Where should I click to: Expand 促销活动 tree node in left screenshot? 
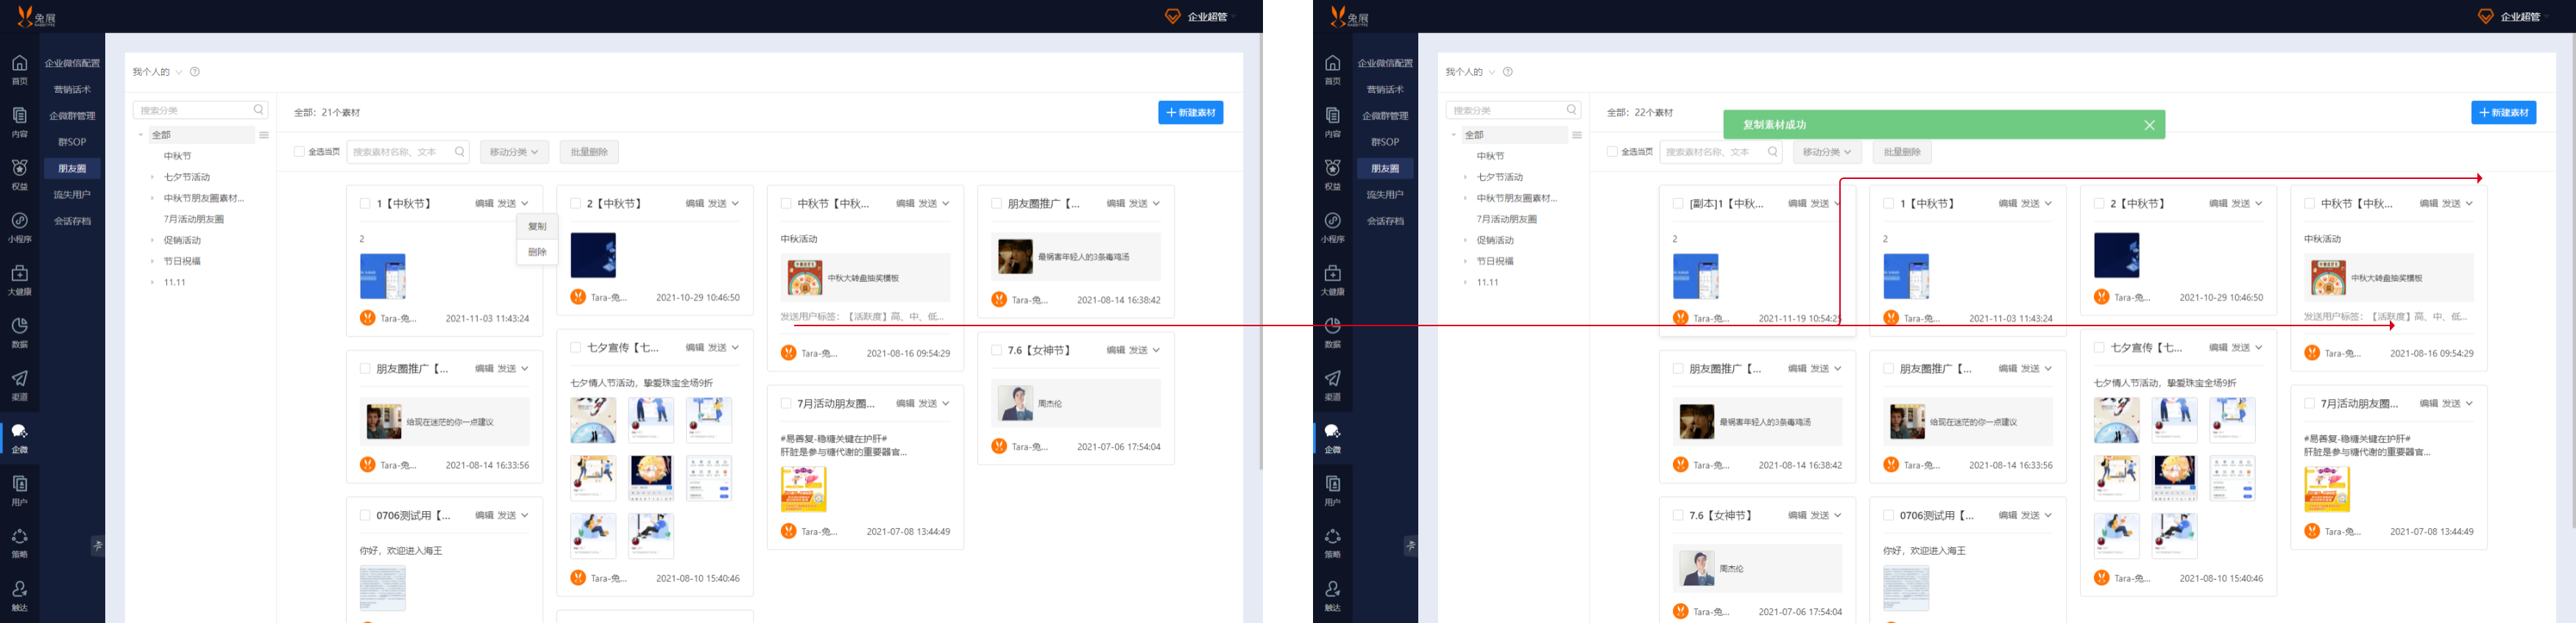tap(152, 240)
